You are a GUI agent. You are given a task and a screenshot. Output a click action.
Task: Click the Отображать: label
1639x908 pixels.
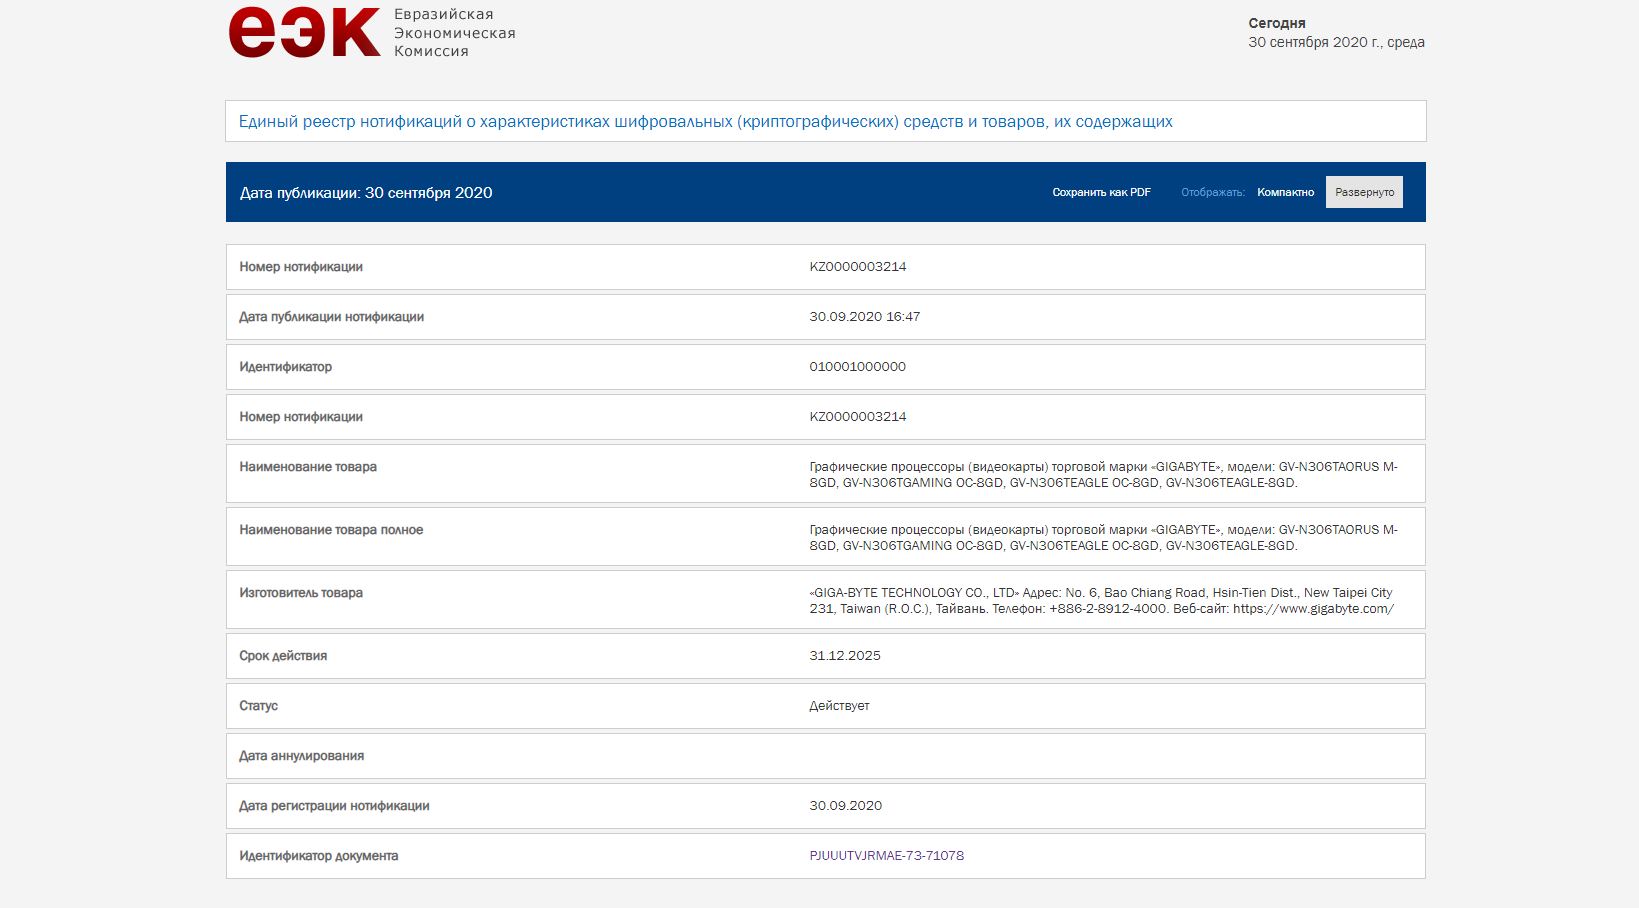1213,192
